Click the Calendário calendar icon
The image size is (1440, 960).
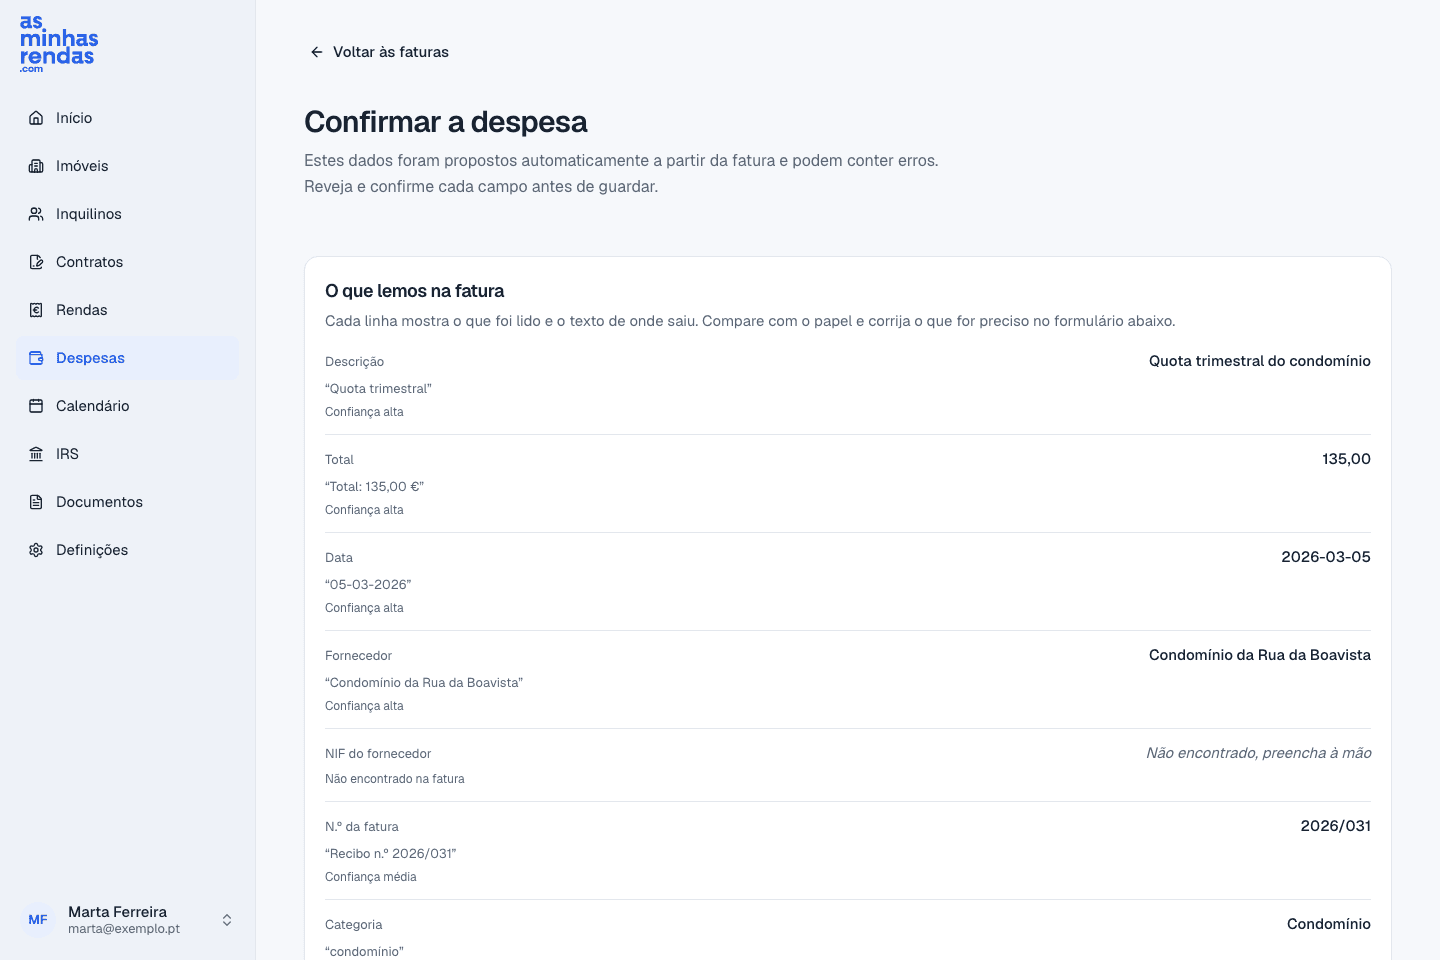(x=36, y=406)
